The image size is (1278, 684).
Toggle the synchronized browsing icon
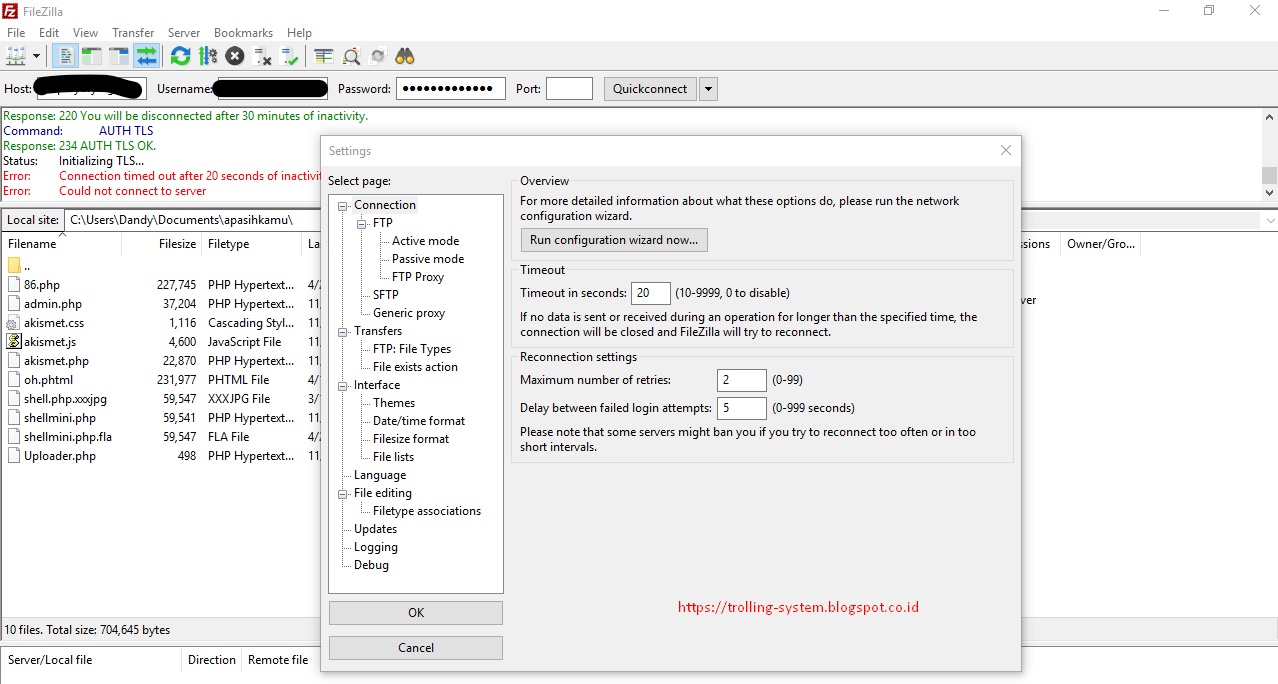click(378, 56)
